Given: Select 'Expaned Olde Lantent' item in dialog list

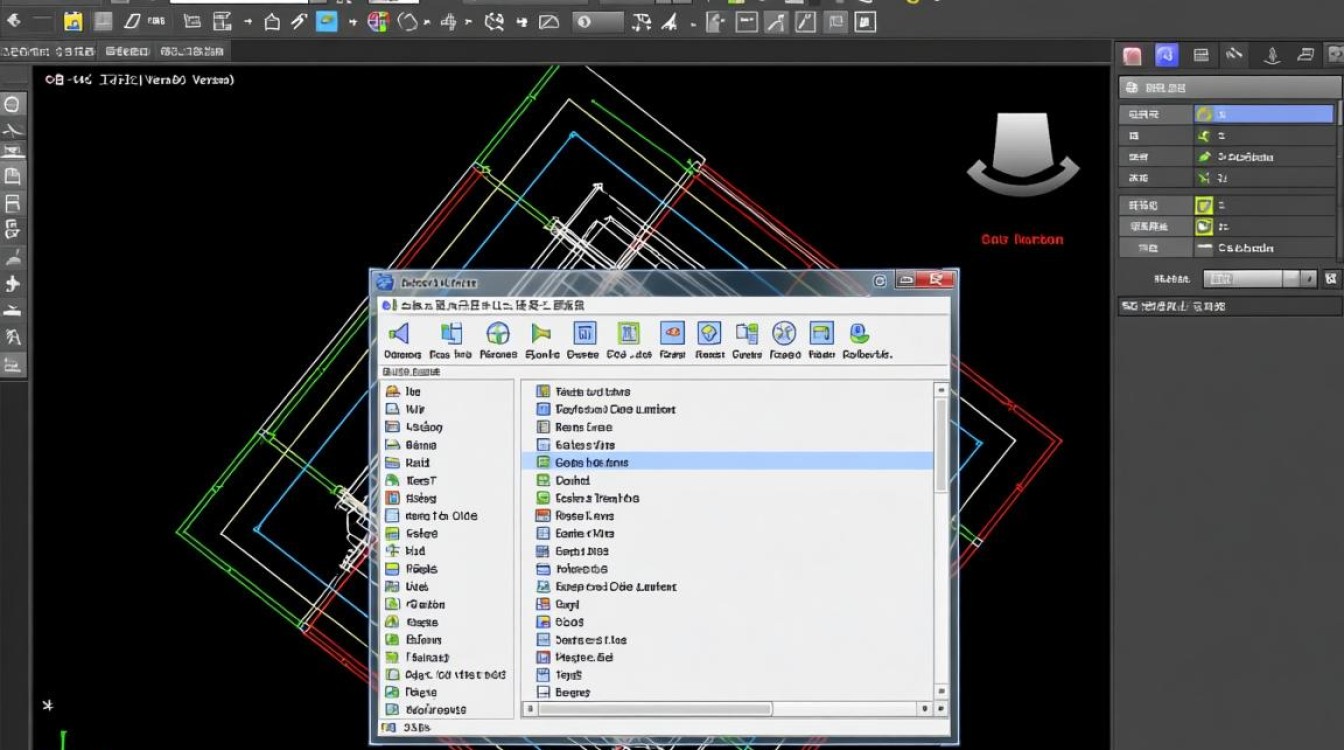Looking at the screenshot, I should pyautogui.click(x=615, y=586).
